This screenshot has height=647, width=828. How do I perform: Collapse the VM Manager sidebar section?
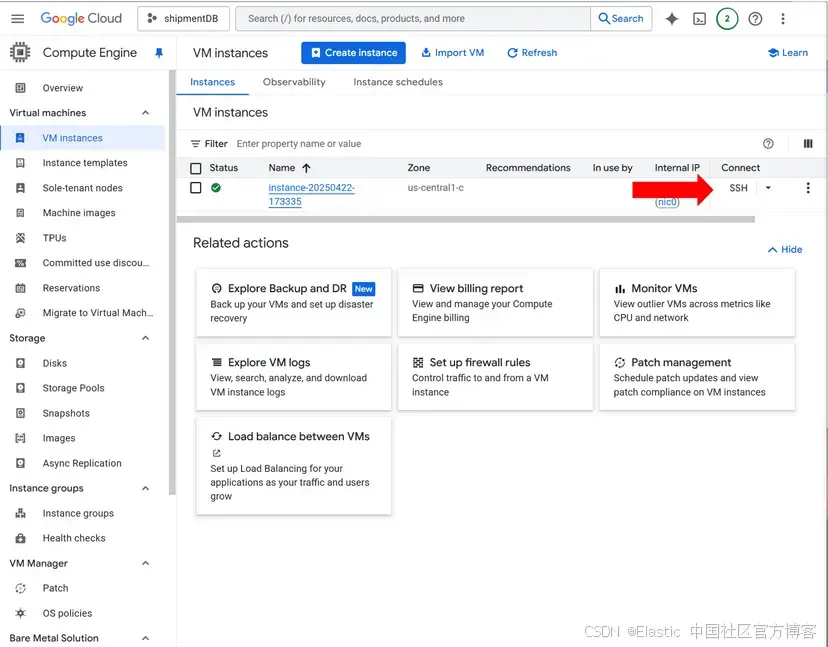point(146,563)
